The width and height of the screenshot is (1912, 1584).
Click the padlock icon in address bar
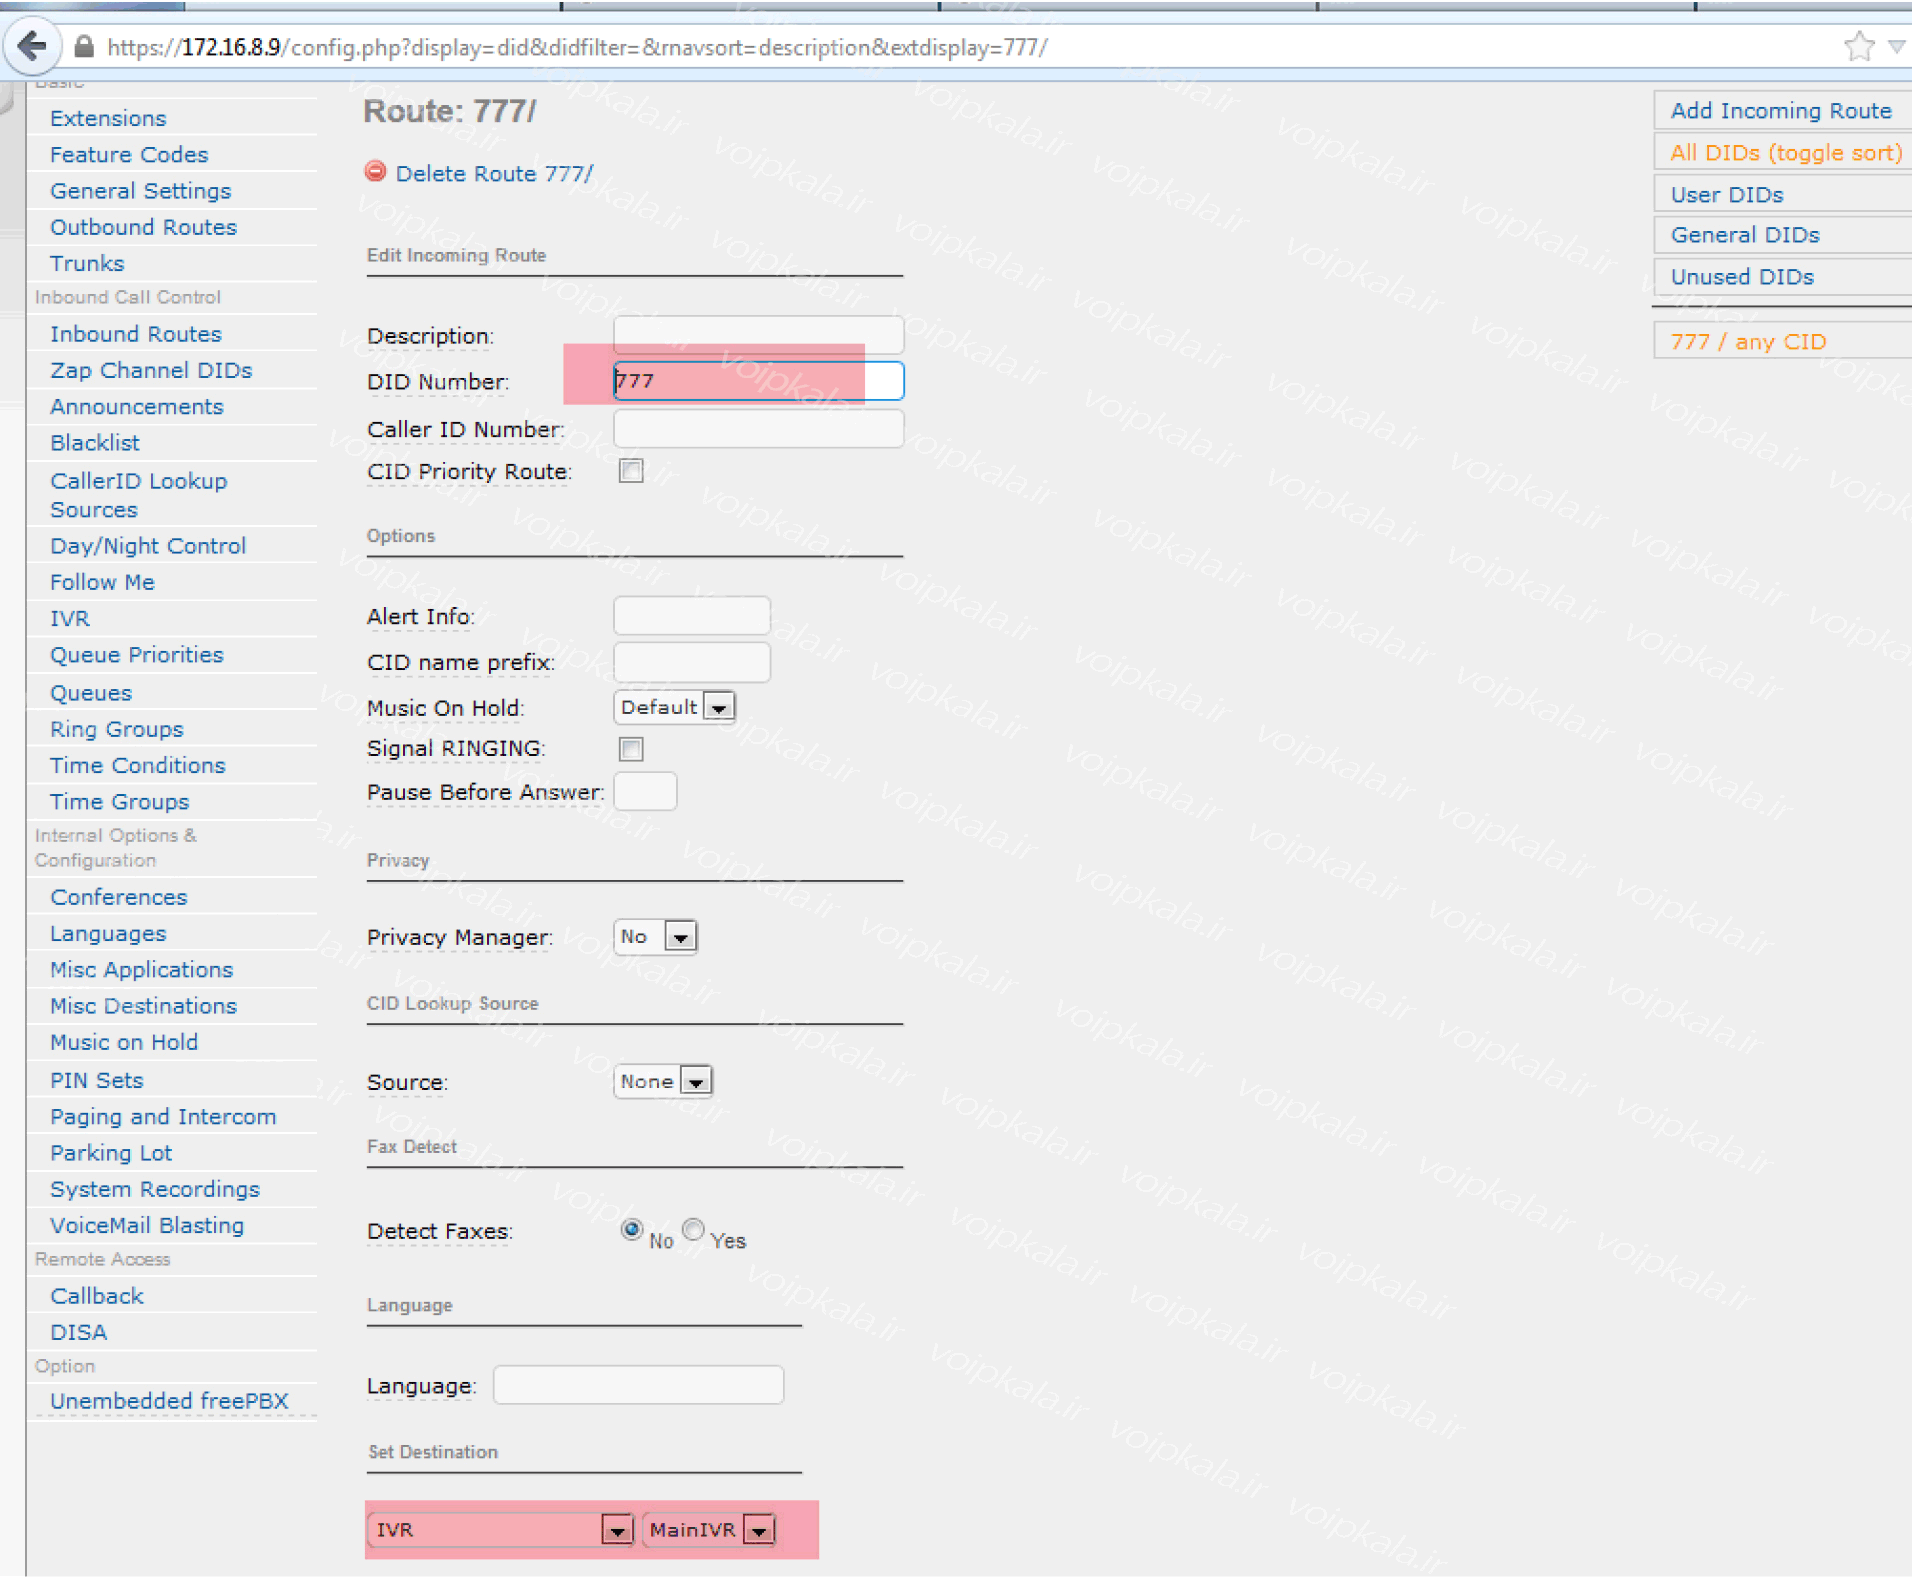(x=84, y=47)
